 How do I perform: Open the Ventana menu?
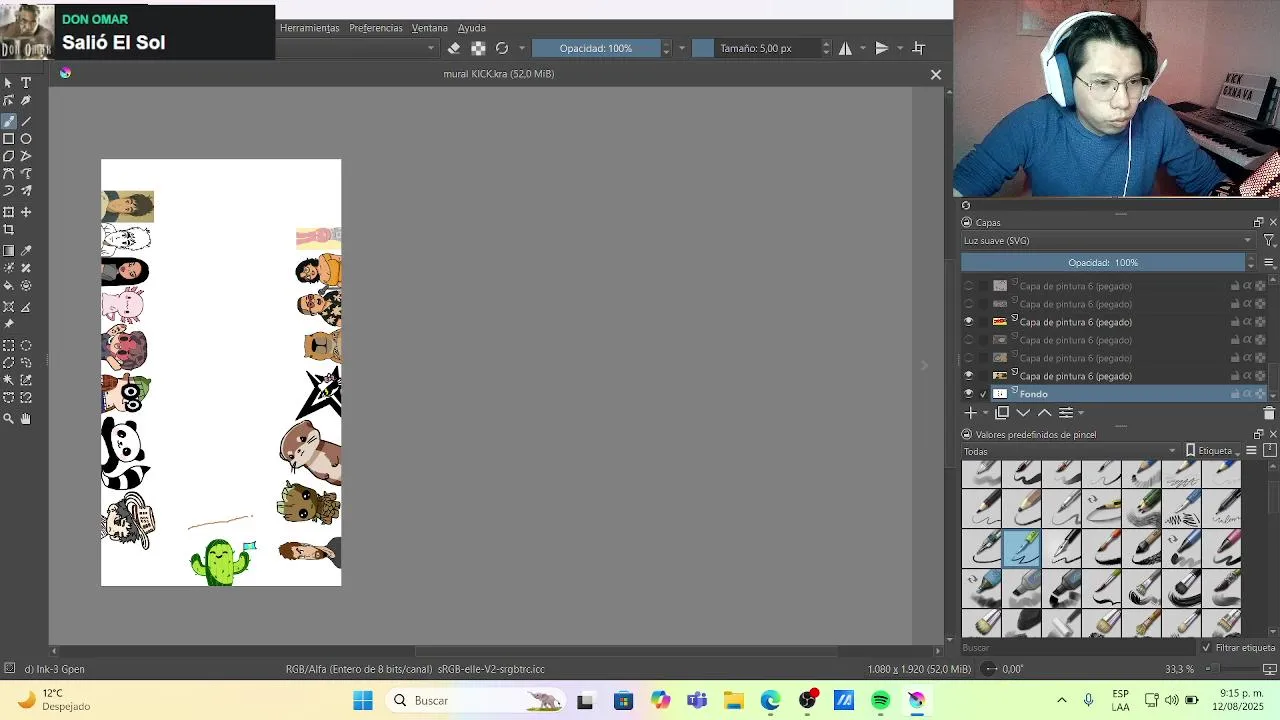coord(430,28)
